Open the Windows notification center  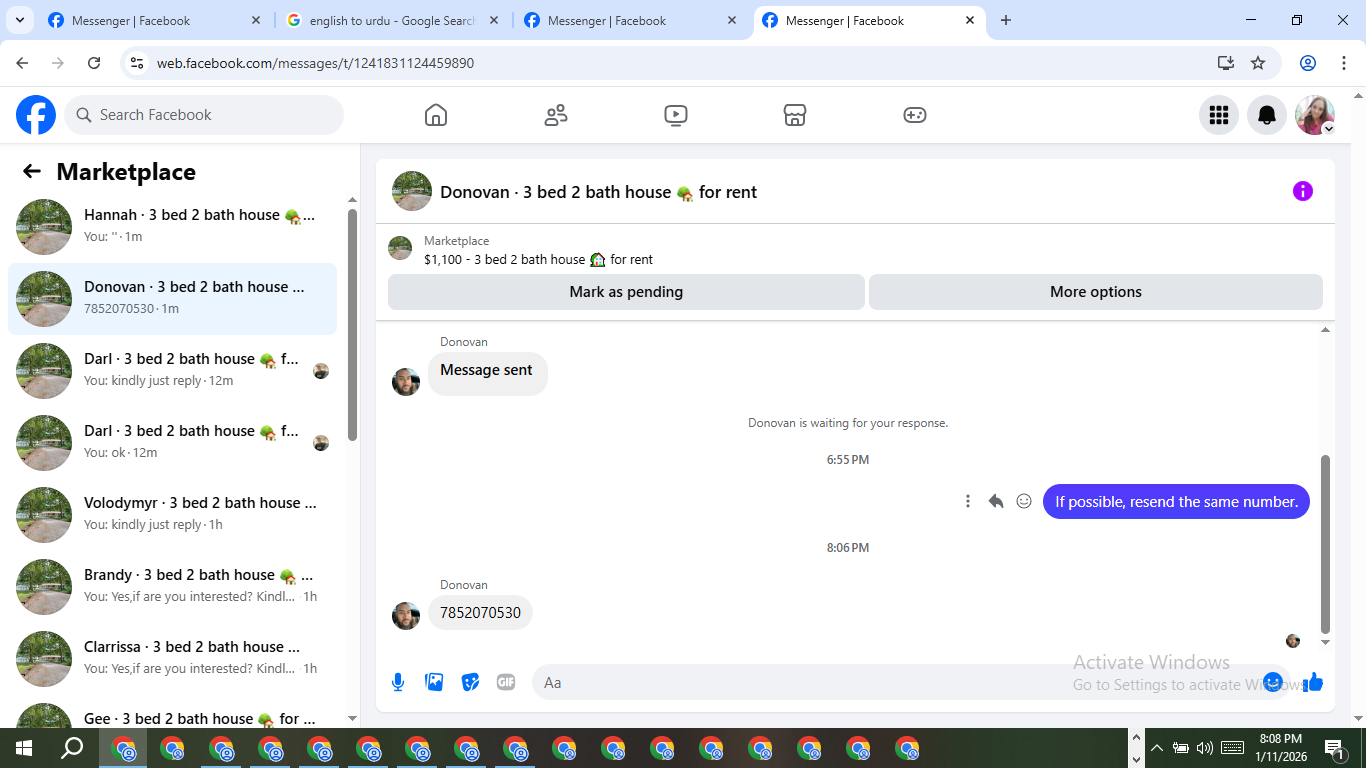point(1333,748)
